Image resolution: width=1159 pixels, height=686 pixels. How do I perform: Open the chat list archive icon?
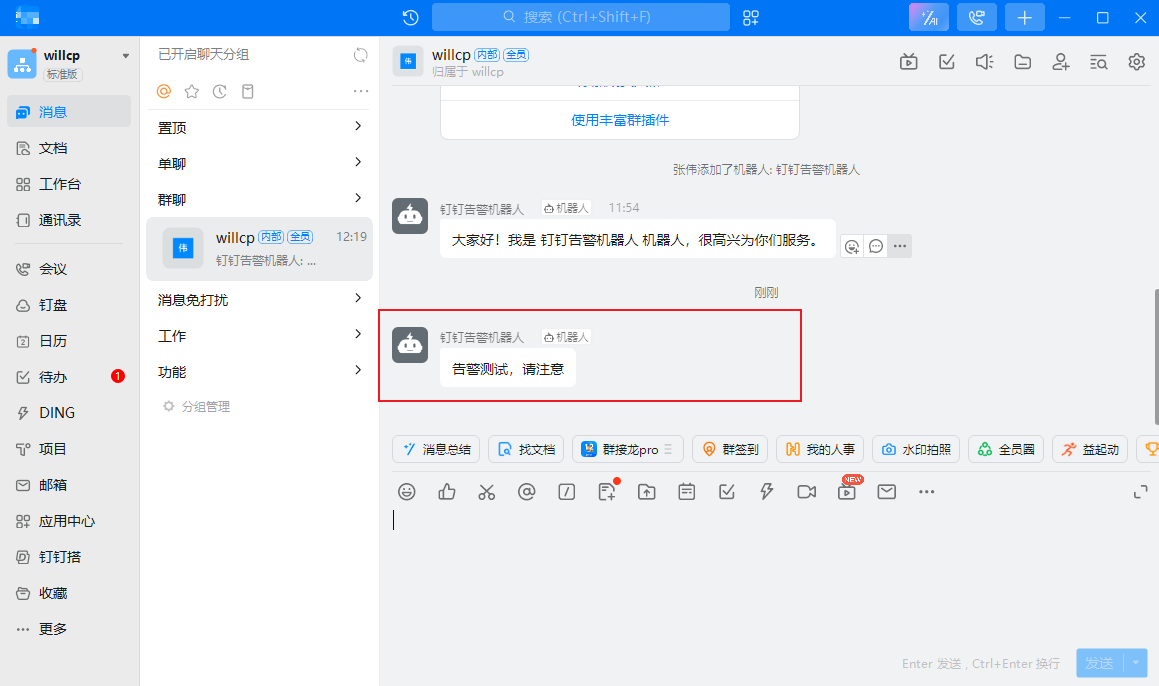(248, 91)
